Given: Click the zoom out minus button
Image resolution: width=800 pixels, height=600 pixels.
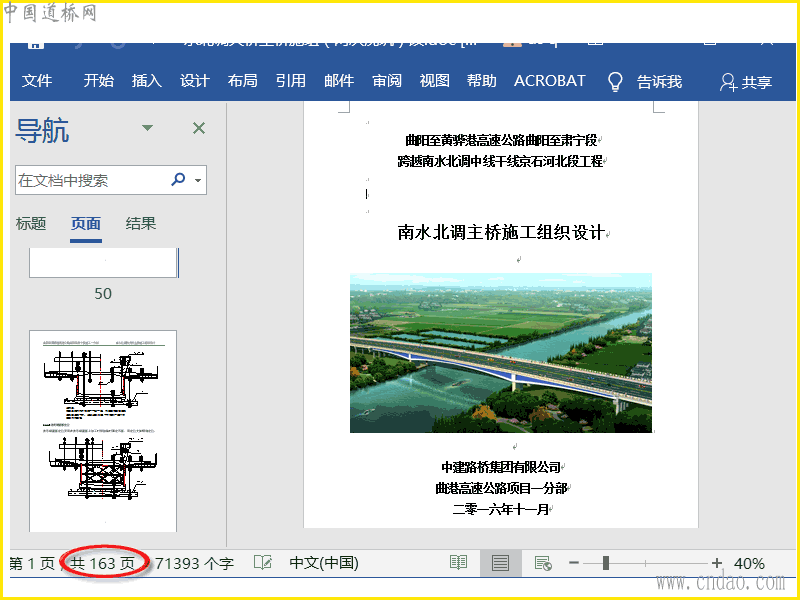Looking at the screenshot, I should [x=574, y=563].
